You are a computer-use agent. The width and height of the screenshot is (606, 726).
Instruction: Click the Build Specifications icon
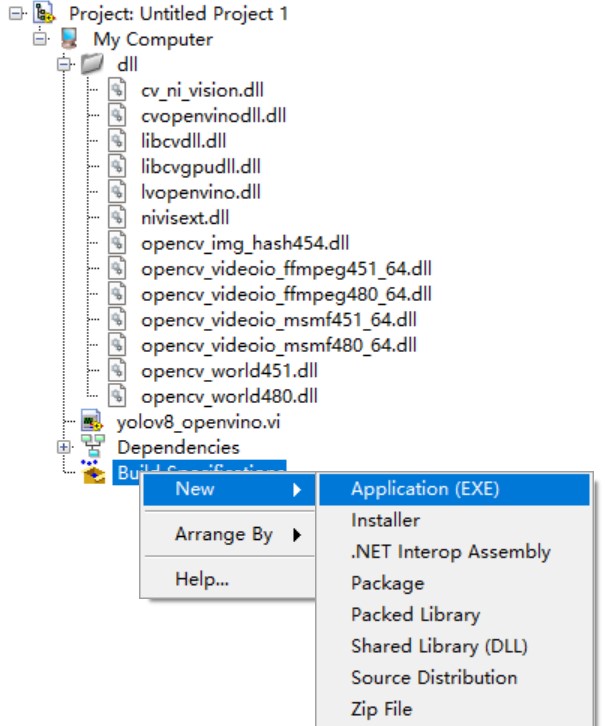tap(93, 472)
